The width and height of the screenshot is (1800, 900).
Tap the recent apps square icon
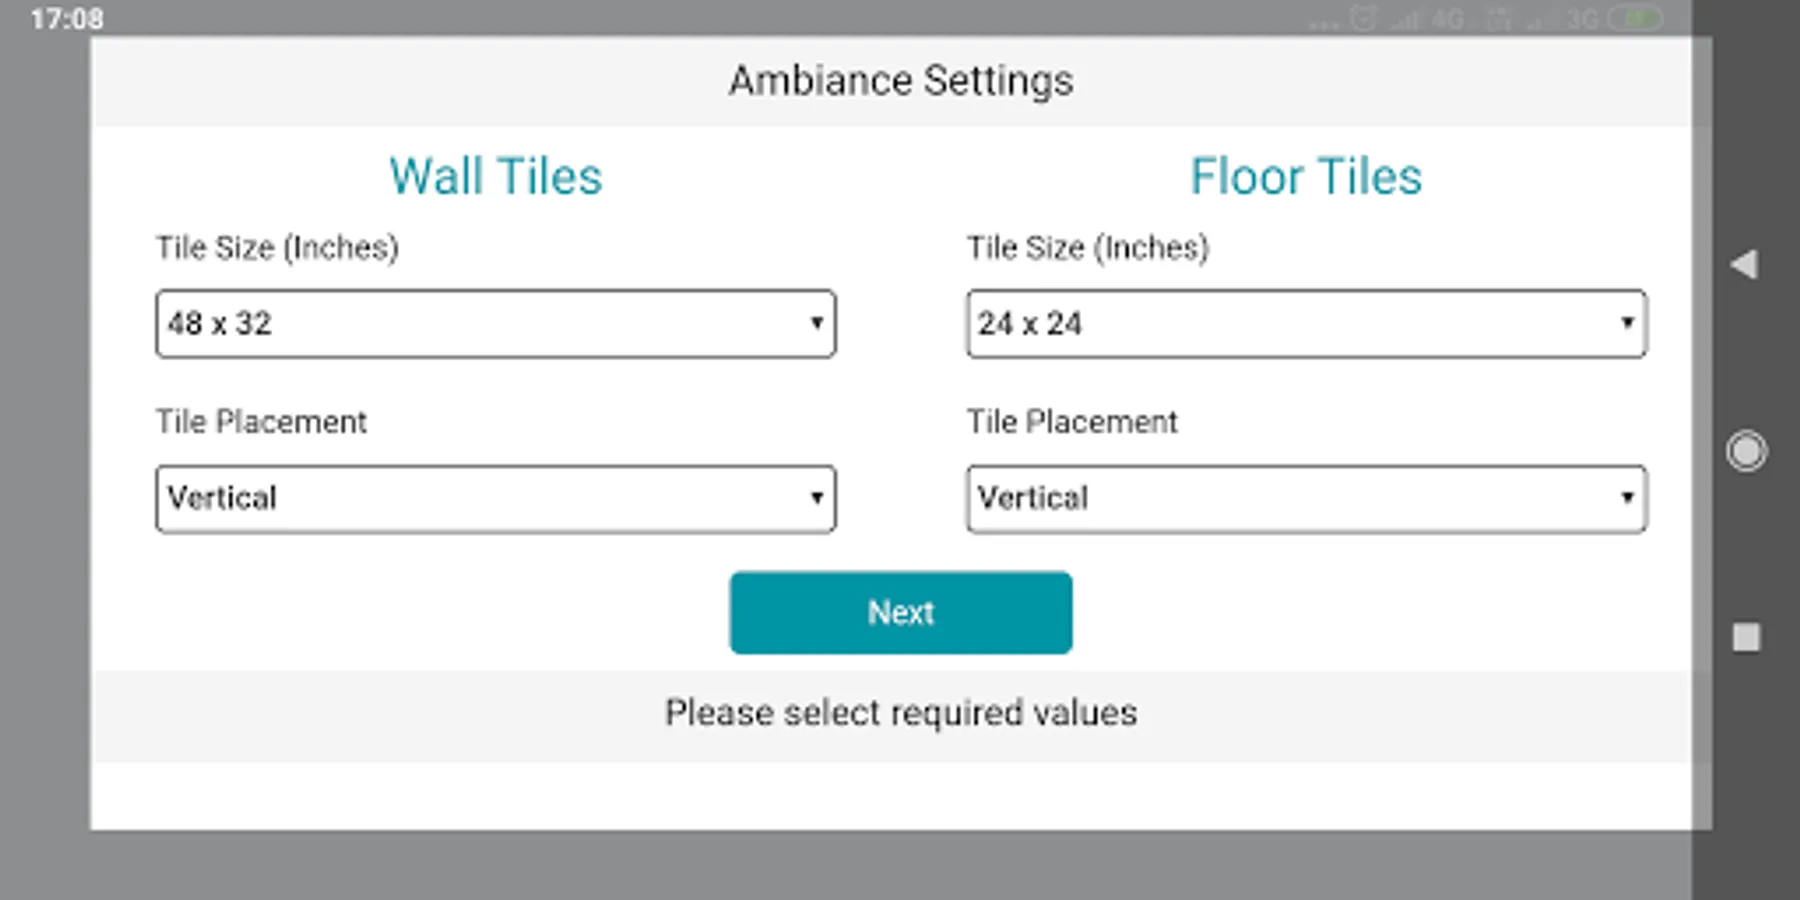[x=1746, y=637]
